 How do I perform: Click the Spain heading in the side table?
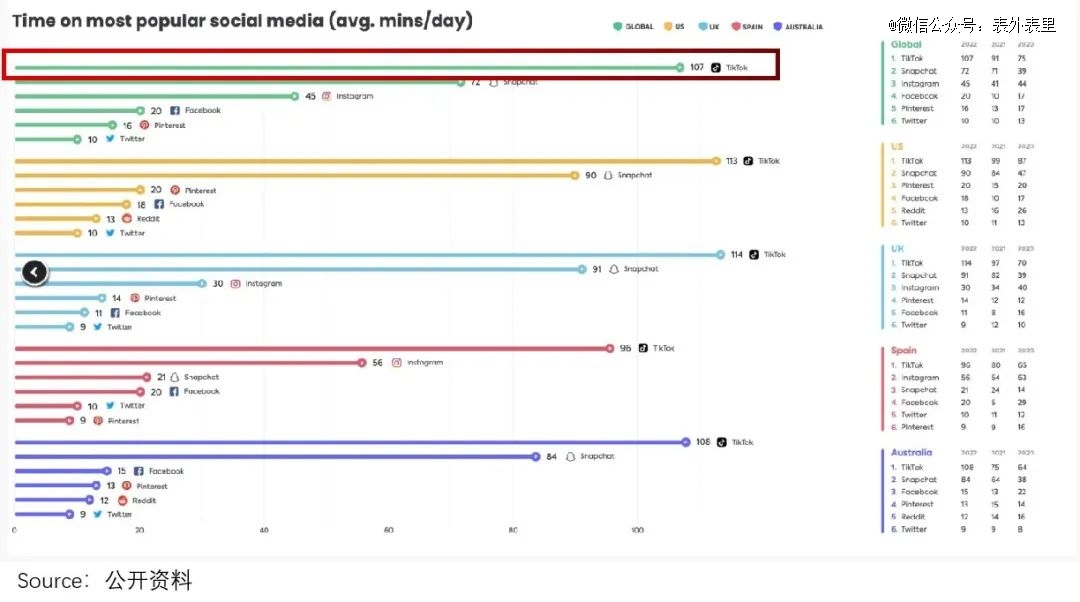(903, 351)
